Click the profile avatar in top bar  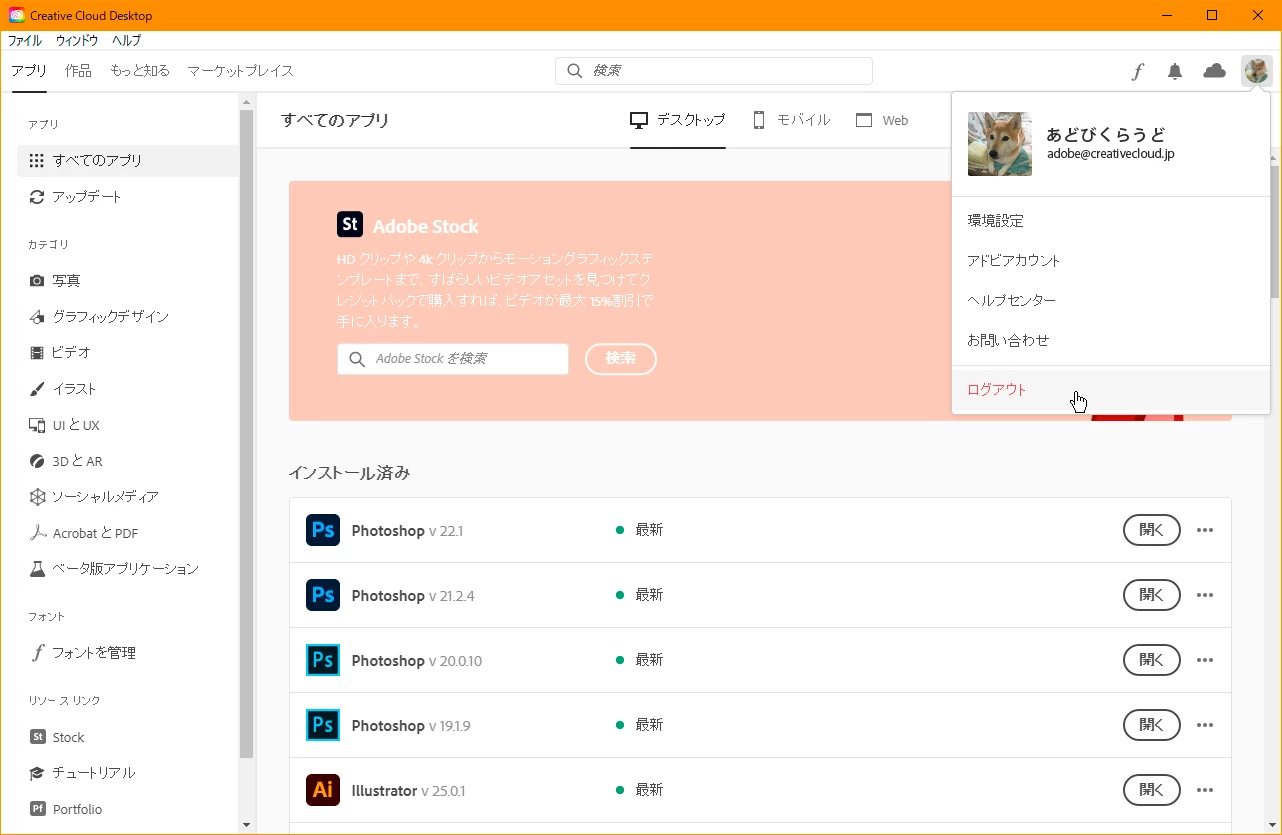[1257, 71]
